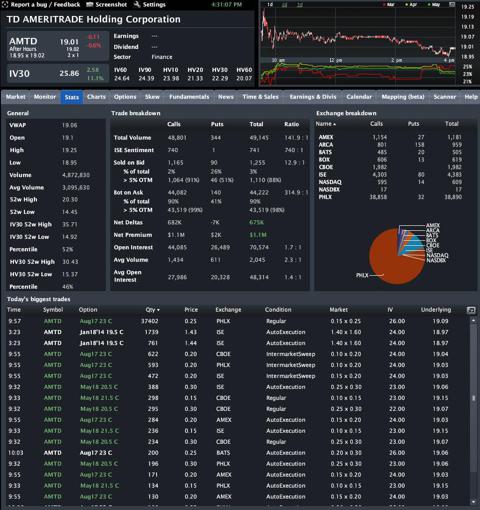
Task: Click the Open Interest row label
Action: point(133,247)
